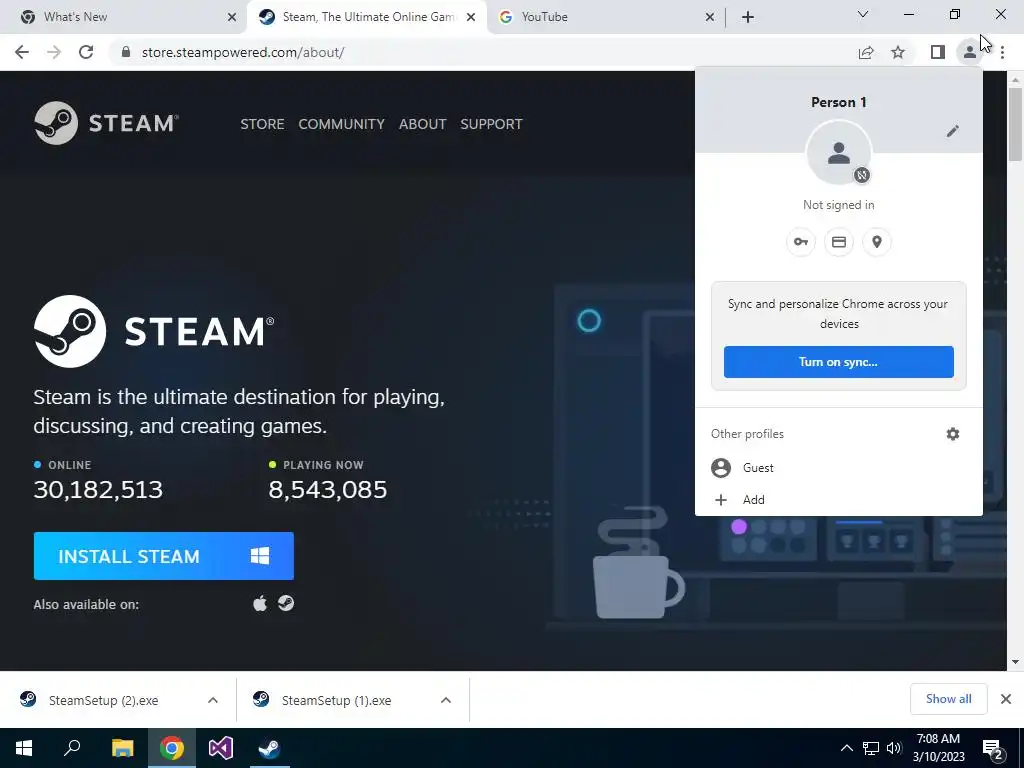Viewport: 1024px width, 768px height.
Task: Click the page vertical scrollbar thumb
Action: tap(1015, 123)
